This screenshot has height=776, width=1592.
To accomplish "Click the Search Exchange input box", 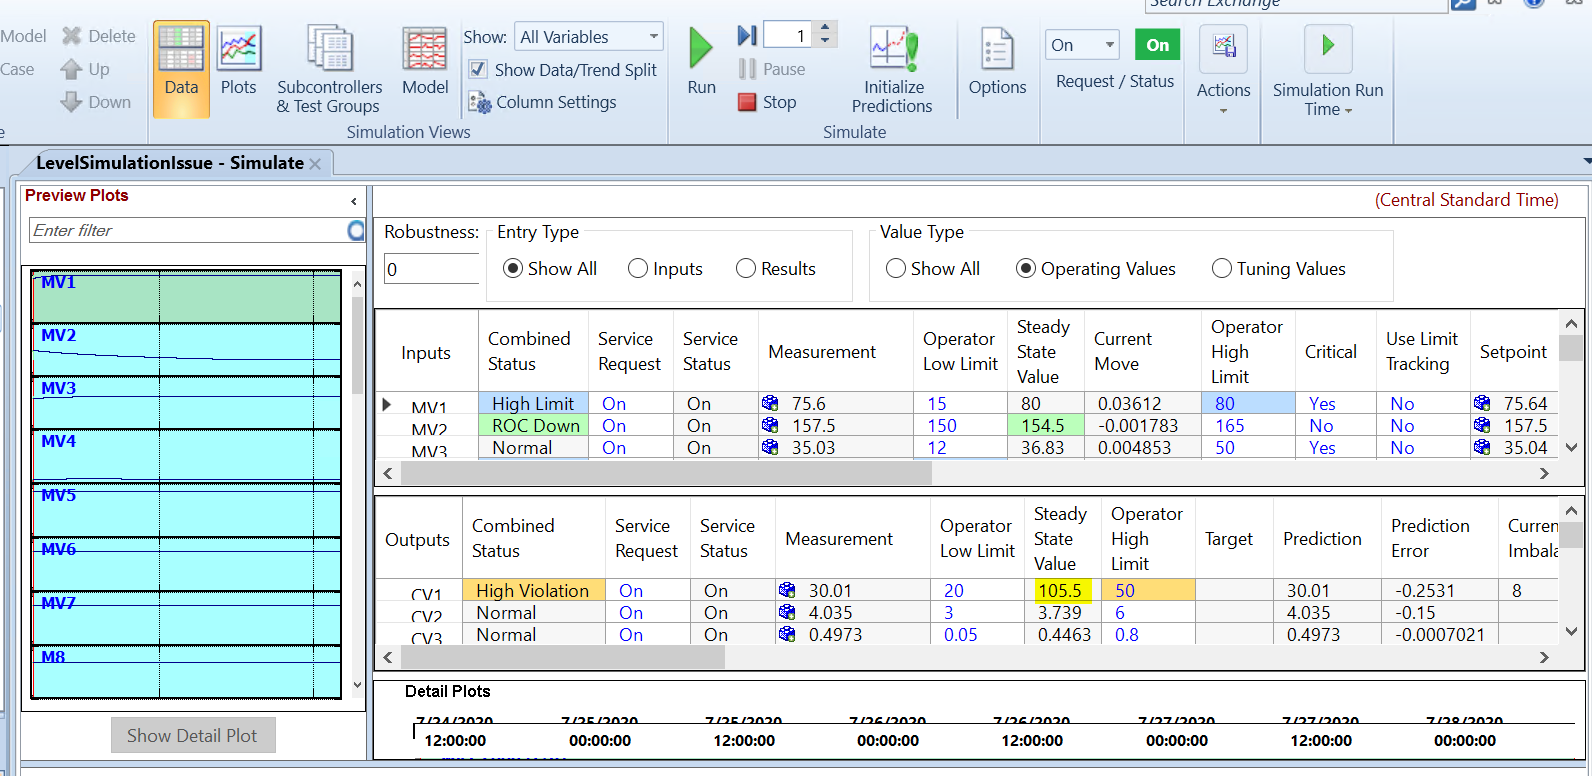I will coord(1296,4).
